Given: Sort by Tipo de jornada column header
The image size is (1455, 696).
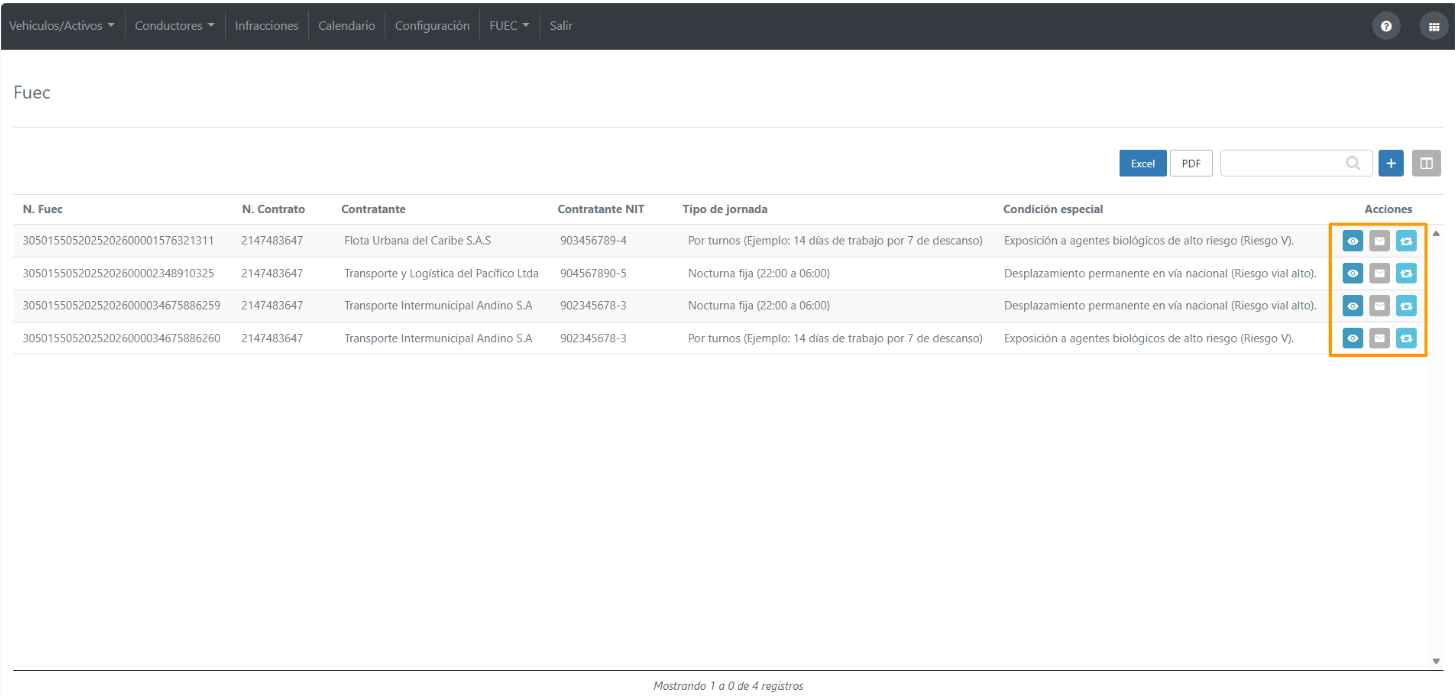Looking at the screenshot, I should click(725, 209).
